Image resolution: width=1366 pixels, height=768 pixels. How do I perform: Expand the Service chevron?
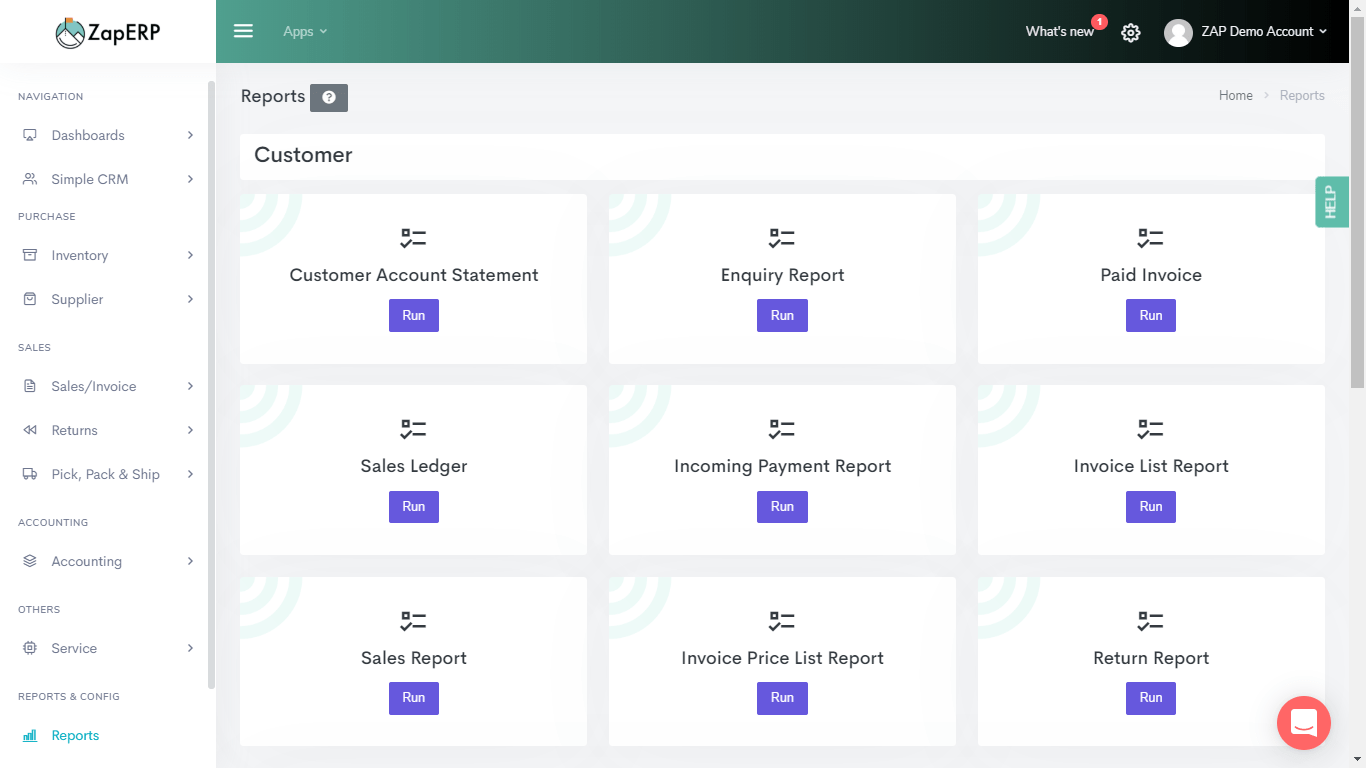pos(190,648)
